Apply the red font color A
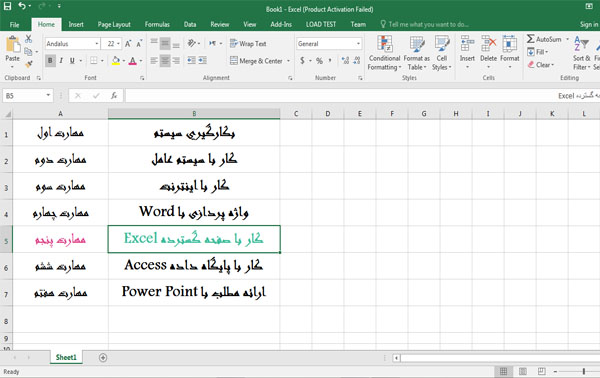600x378 pixels. [x=132, y=60]
